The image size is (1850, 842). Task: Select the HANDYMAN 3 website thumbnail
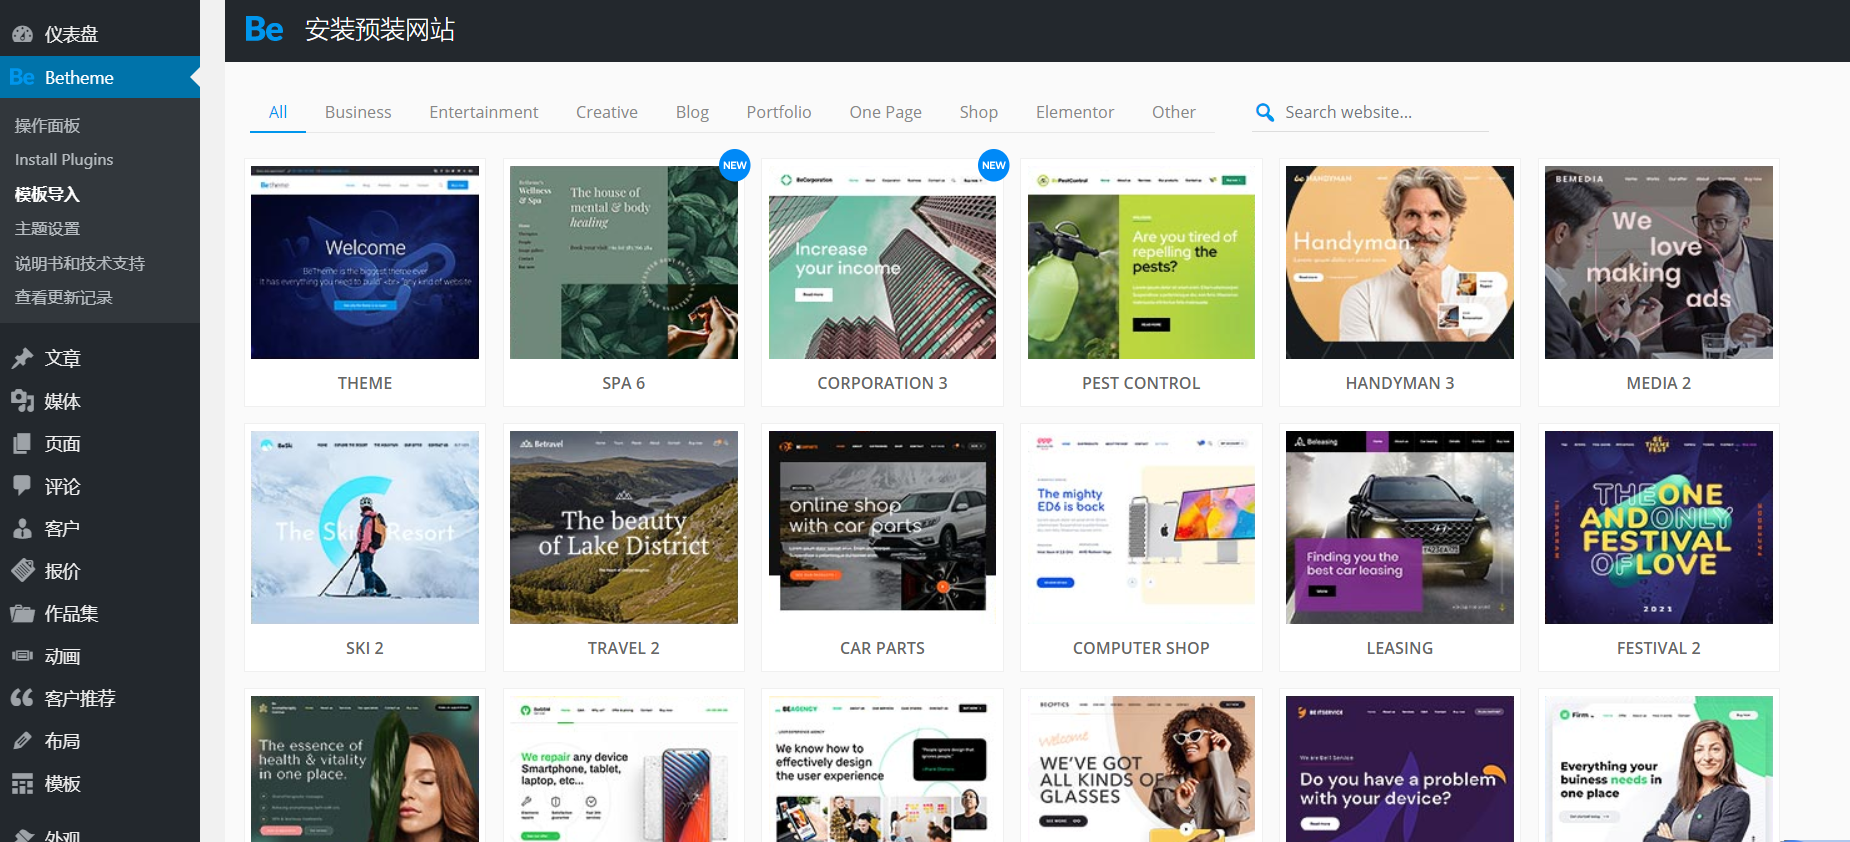tap(1400, 262)
